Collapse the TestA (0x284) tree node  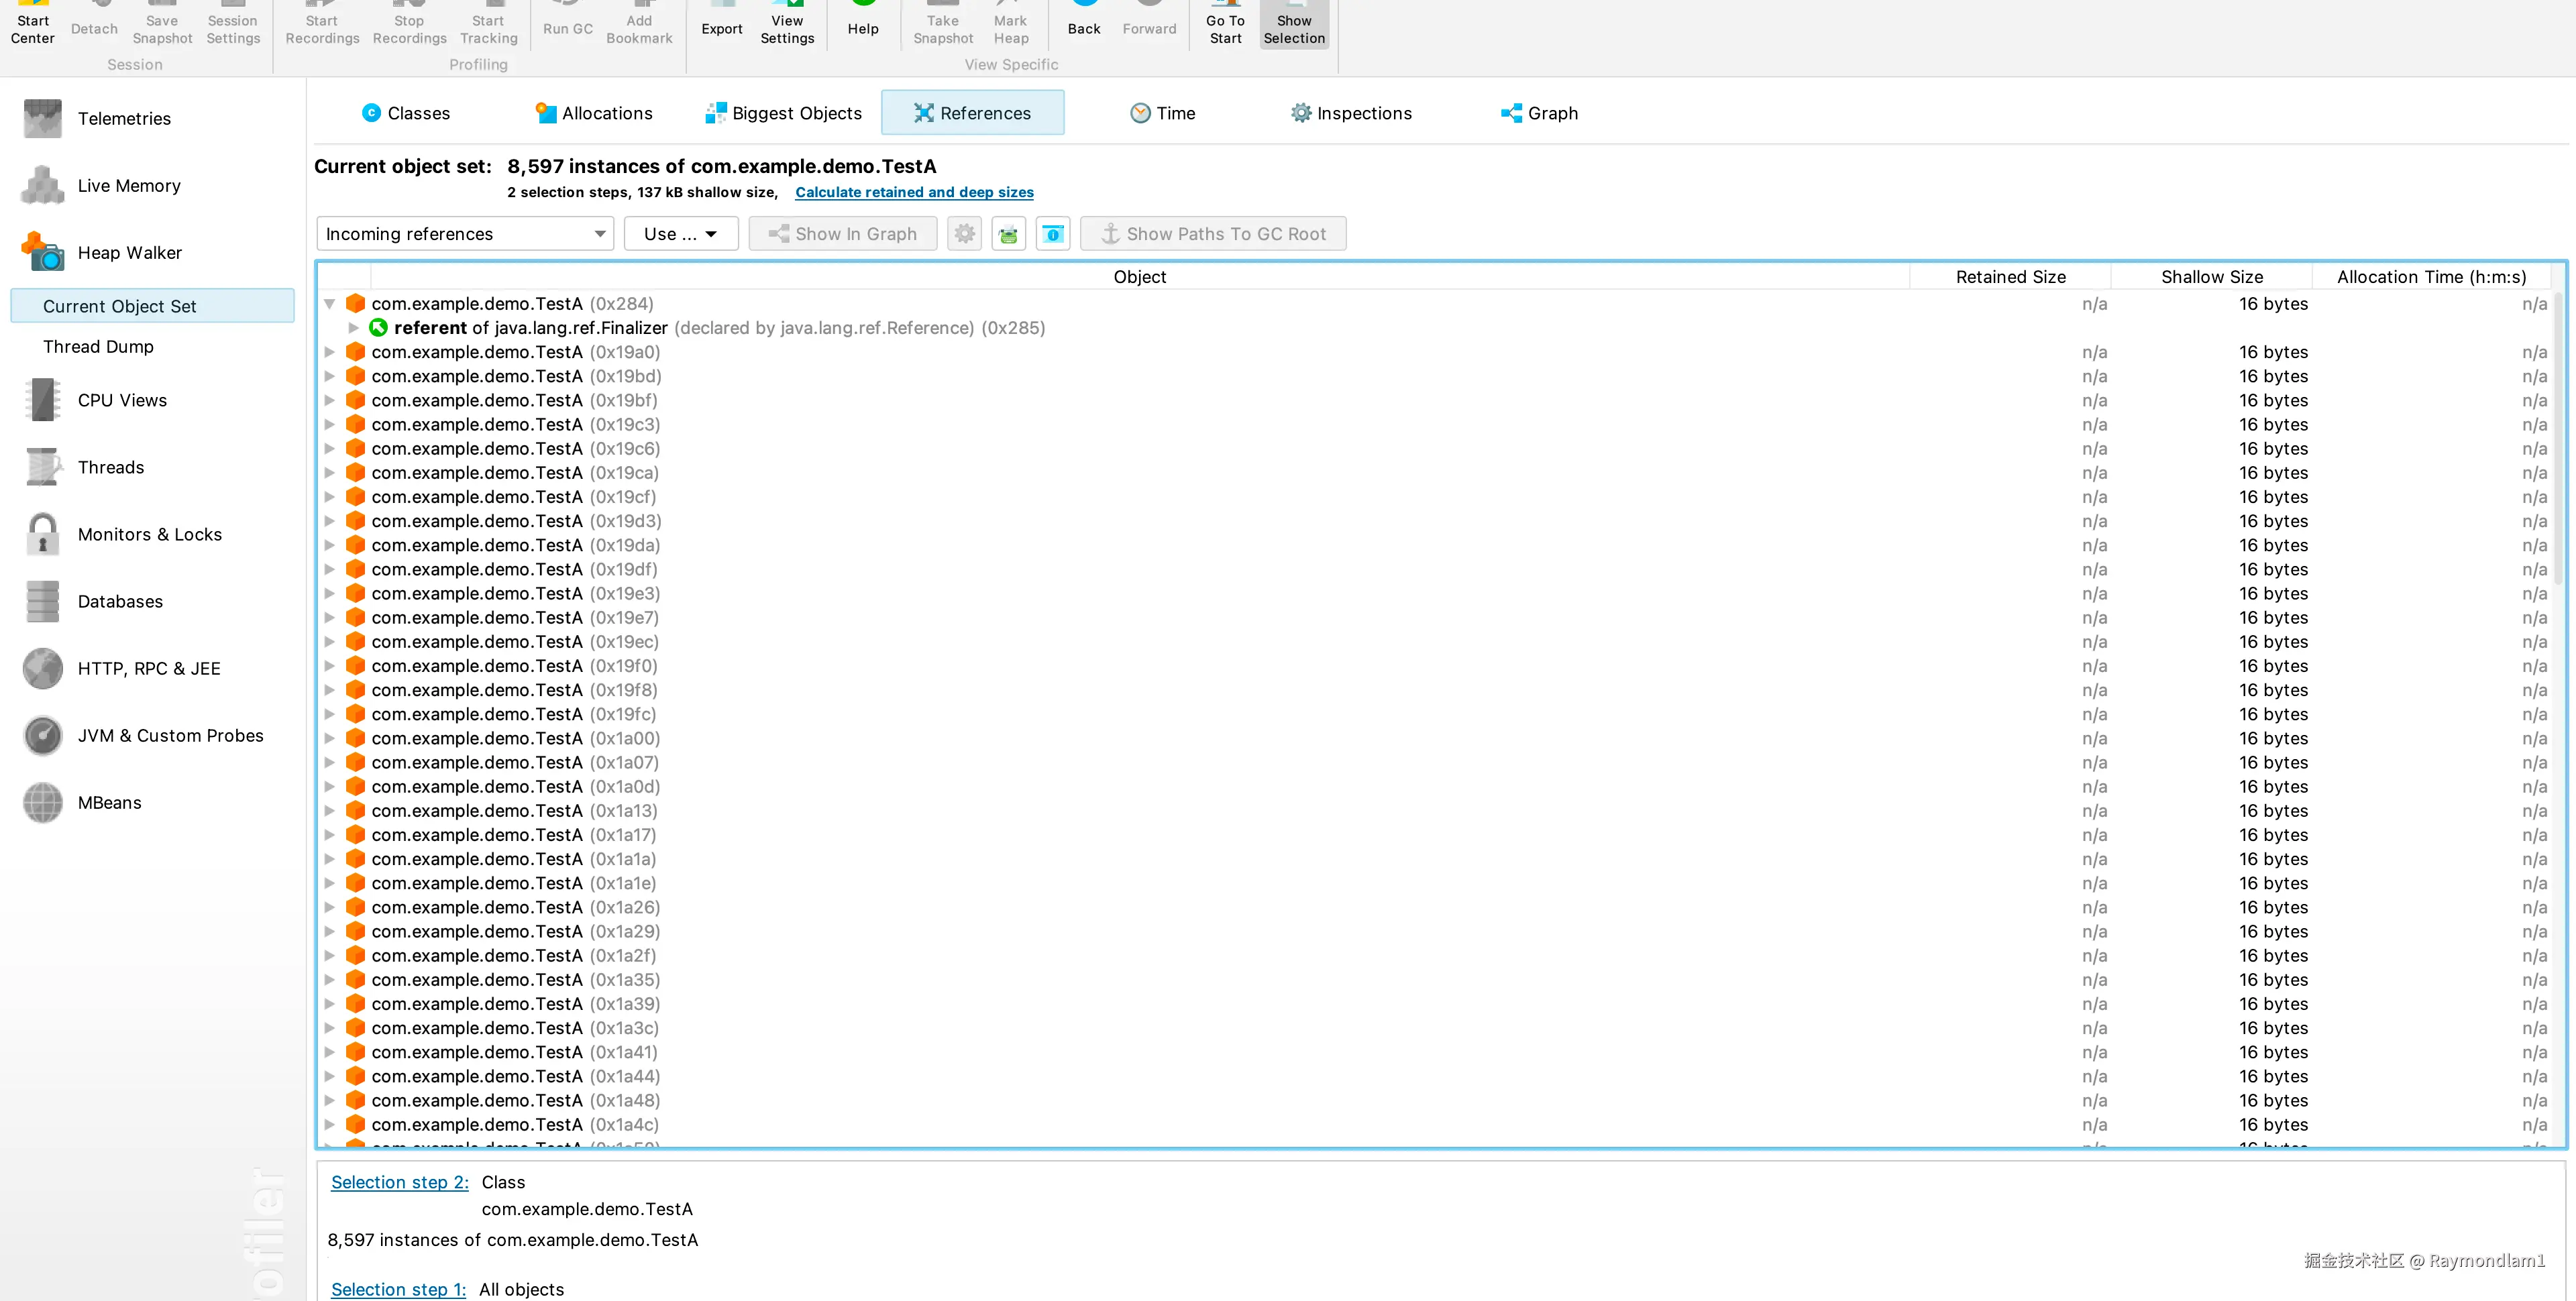(329, 304)
